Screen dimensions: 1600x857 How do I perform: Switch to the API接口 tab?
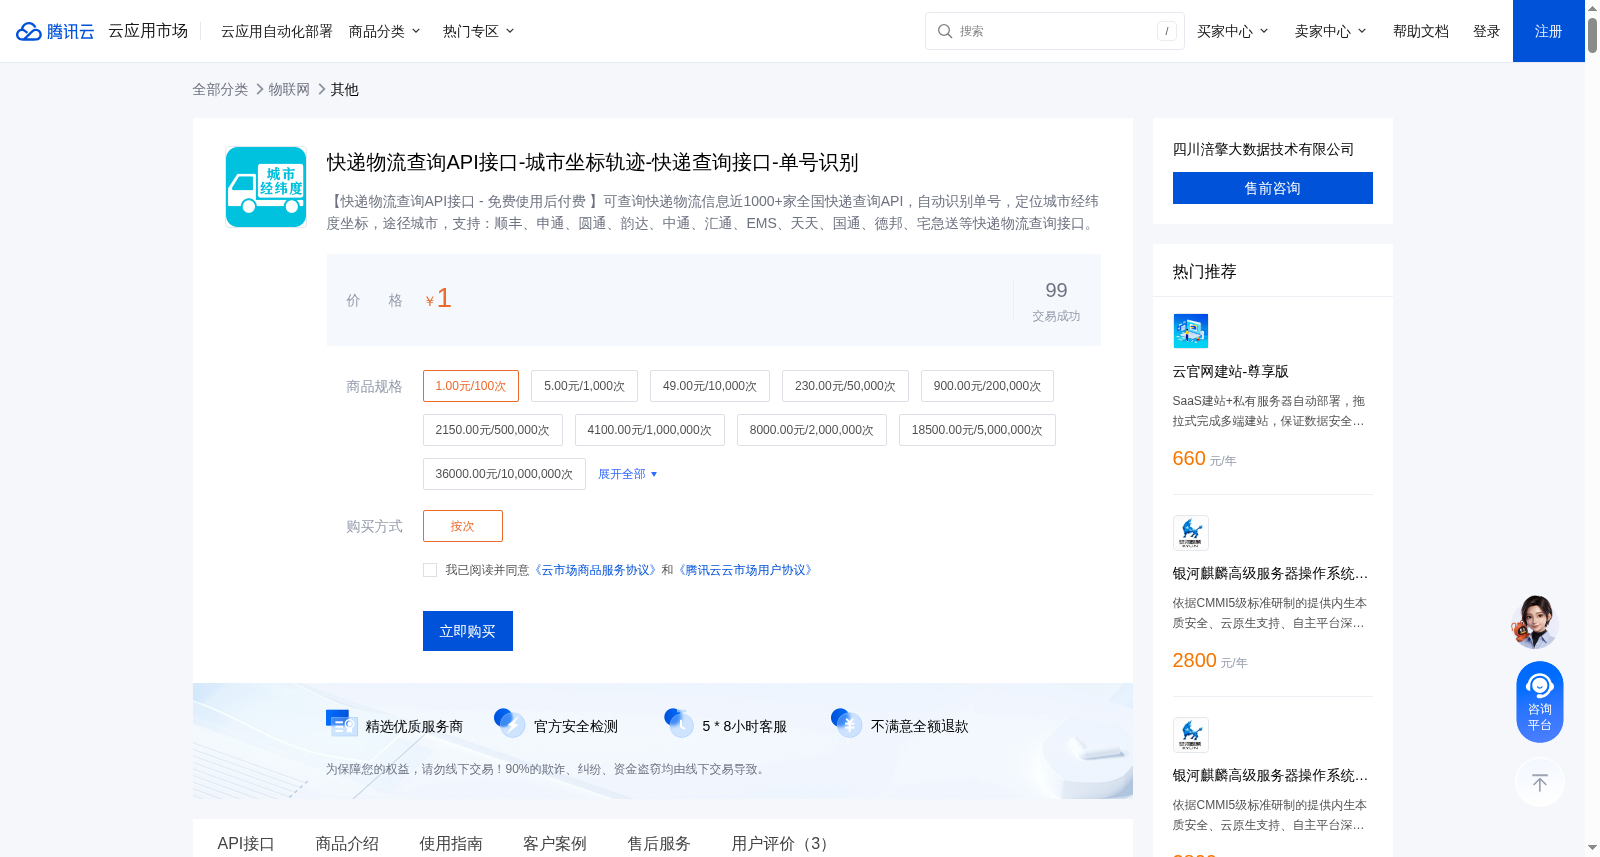click(x=246, y=843)
